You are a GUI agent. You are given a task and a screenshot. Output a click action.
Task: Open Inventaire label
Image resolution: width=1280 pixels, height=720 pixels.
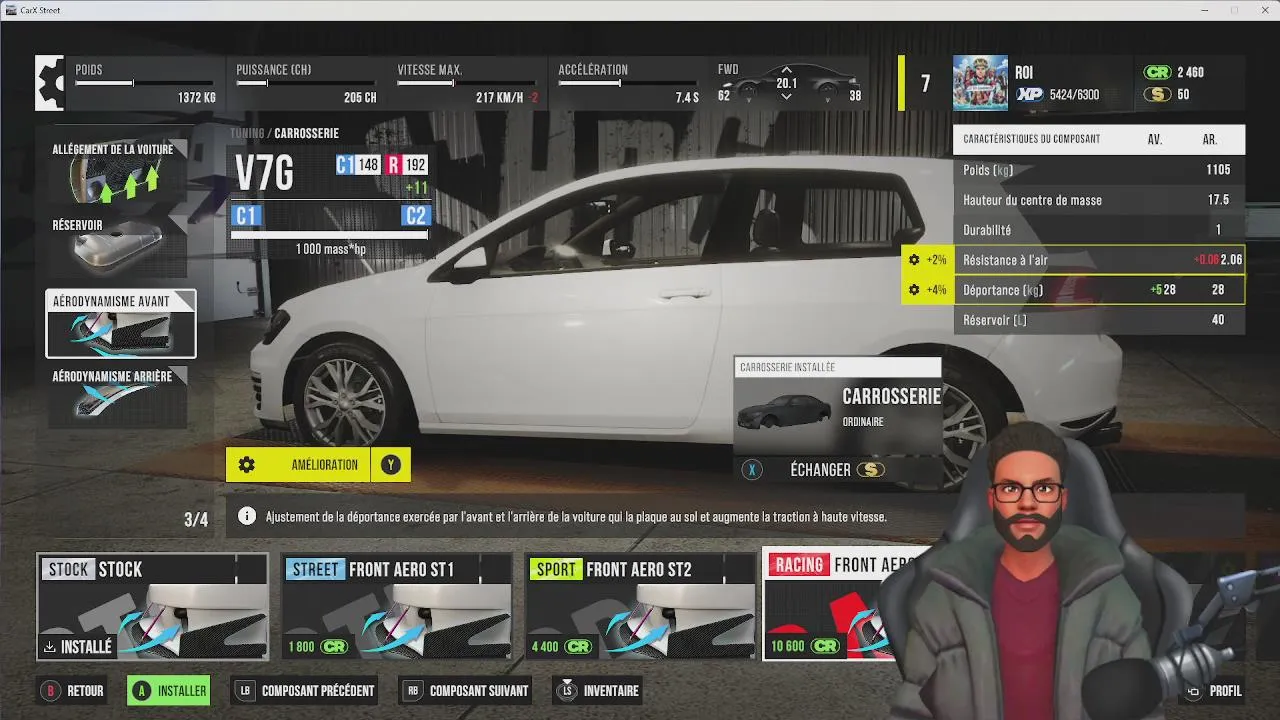(611, 691)
